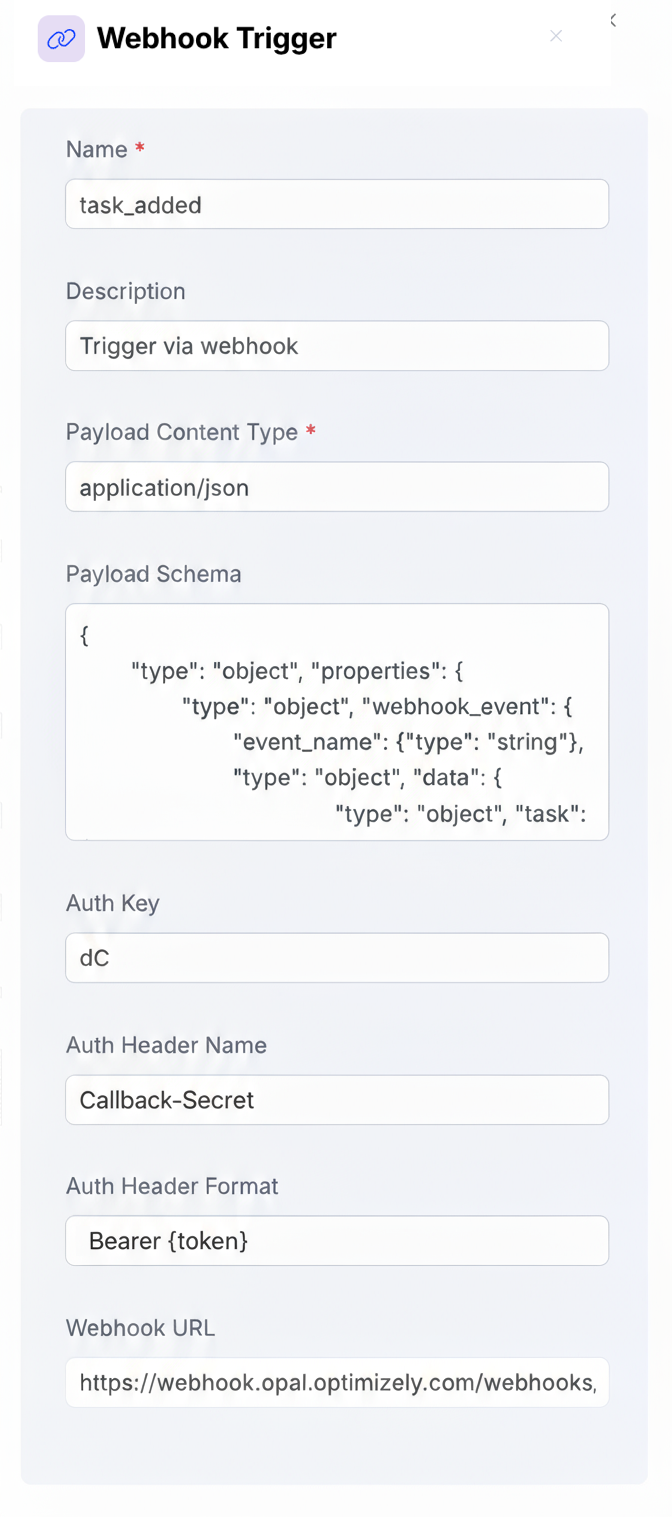Click the webhook link icon in header
Screen dimensions: 672x1517
(61, 39)
